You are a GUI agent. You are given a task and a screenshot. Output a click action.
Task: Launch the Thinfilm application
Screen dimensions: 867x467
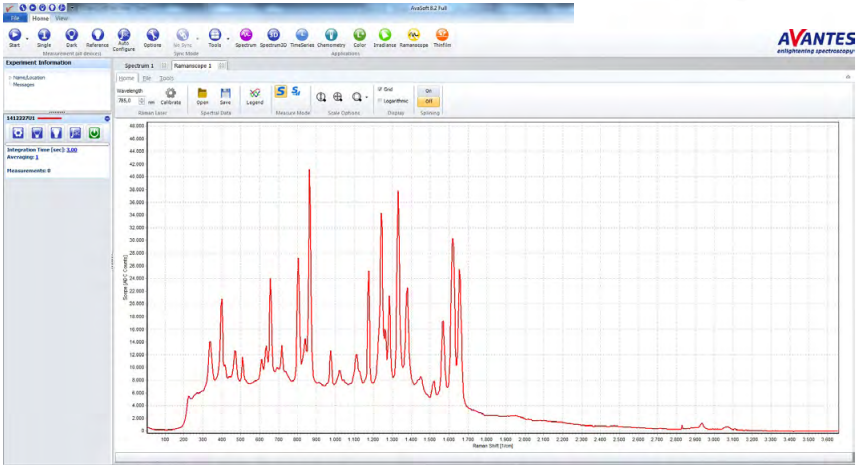click(442, 38)
